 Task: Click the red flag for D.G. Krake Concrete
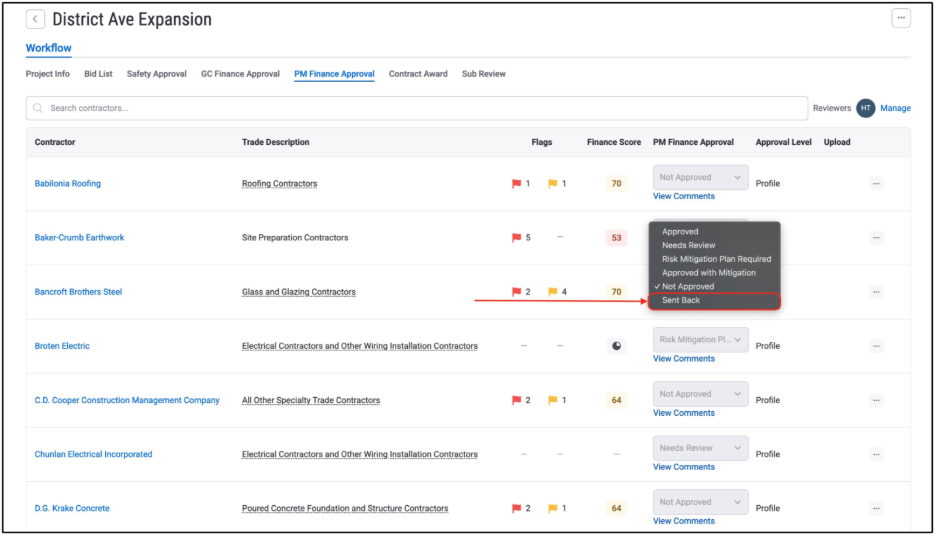pyautogui.click(x=516, y=509)
